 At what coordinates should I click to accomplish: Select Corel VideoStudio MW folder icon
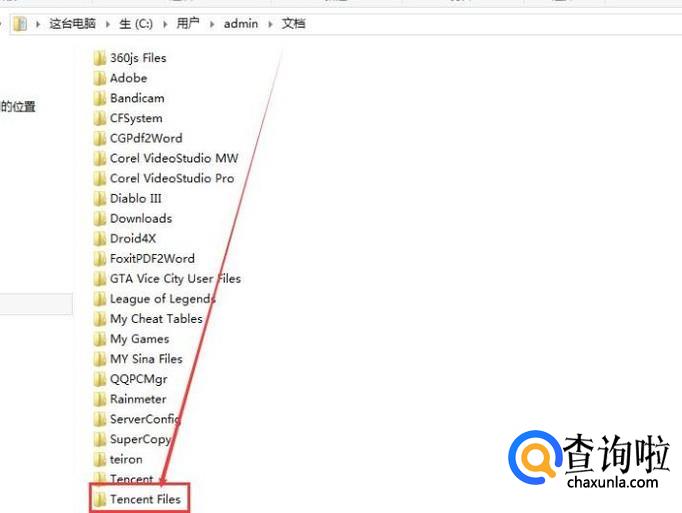100,158
